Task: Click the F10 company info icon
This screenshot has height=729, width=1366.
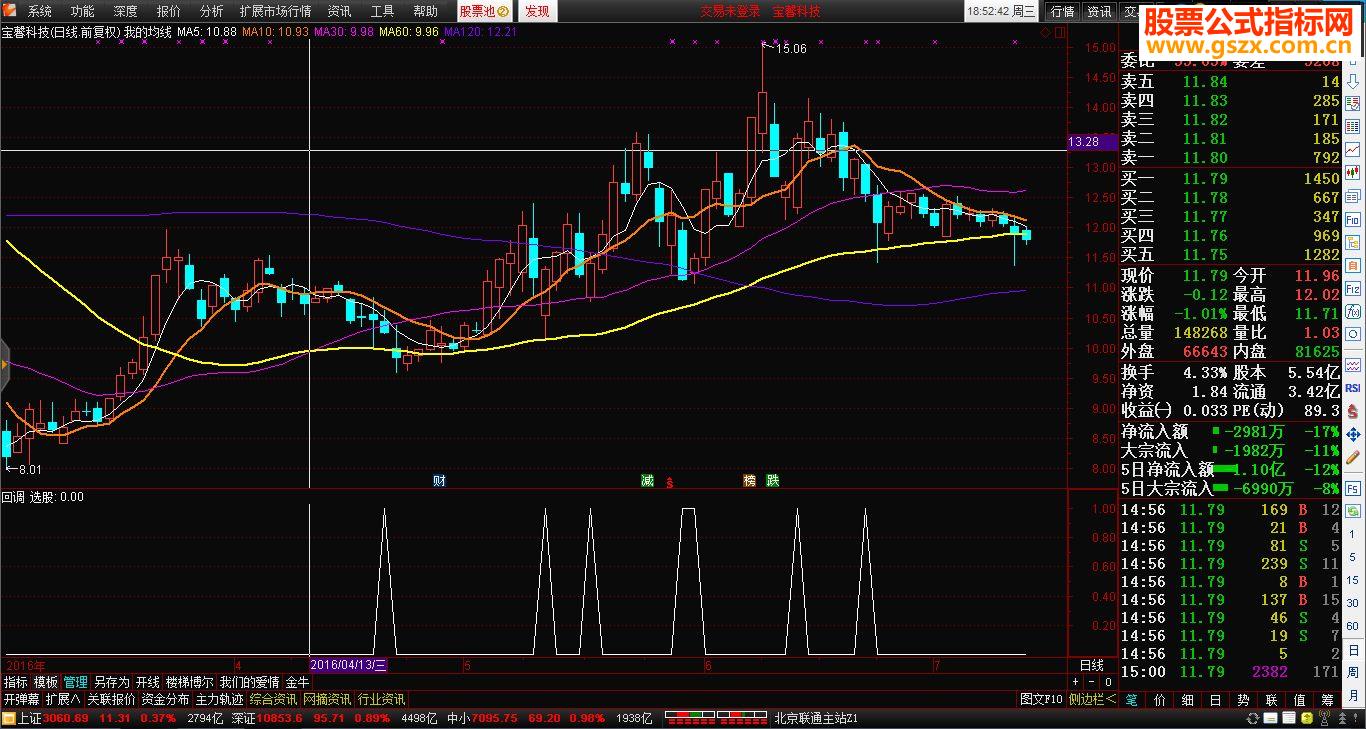Action: (1353, 219)
